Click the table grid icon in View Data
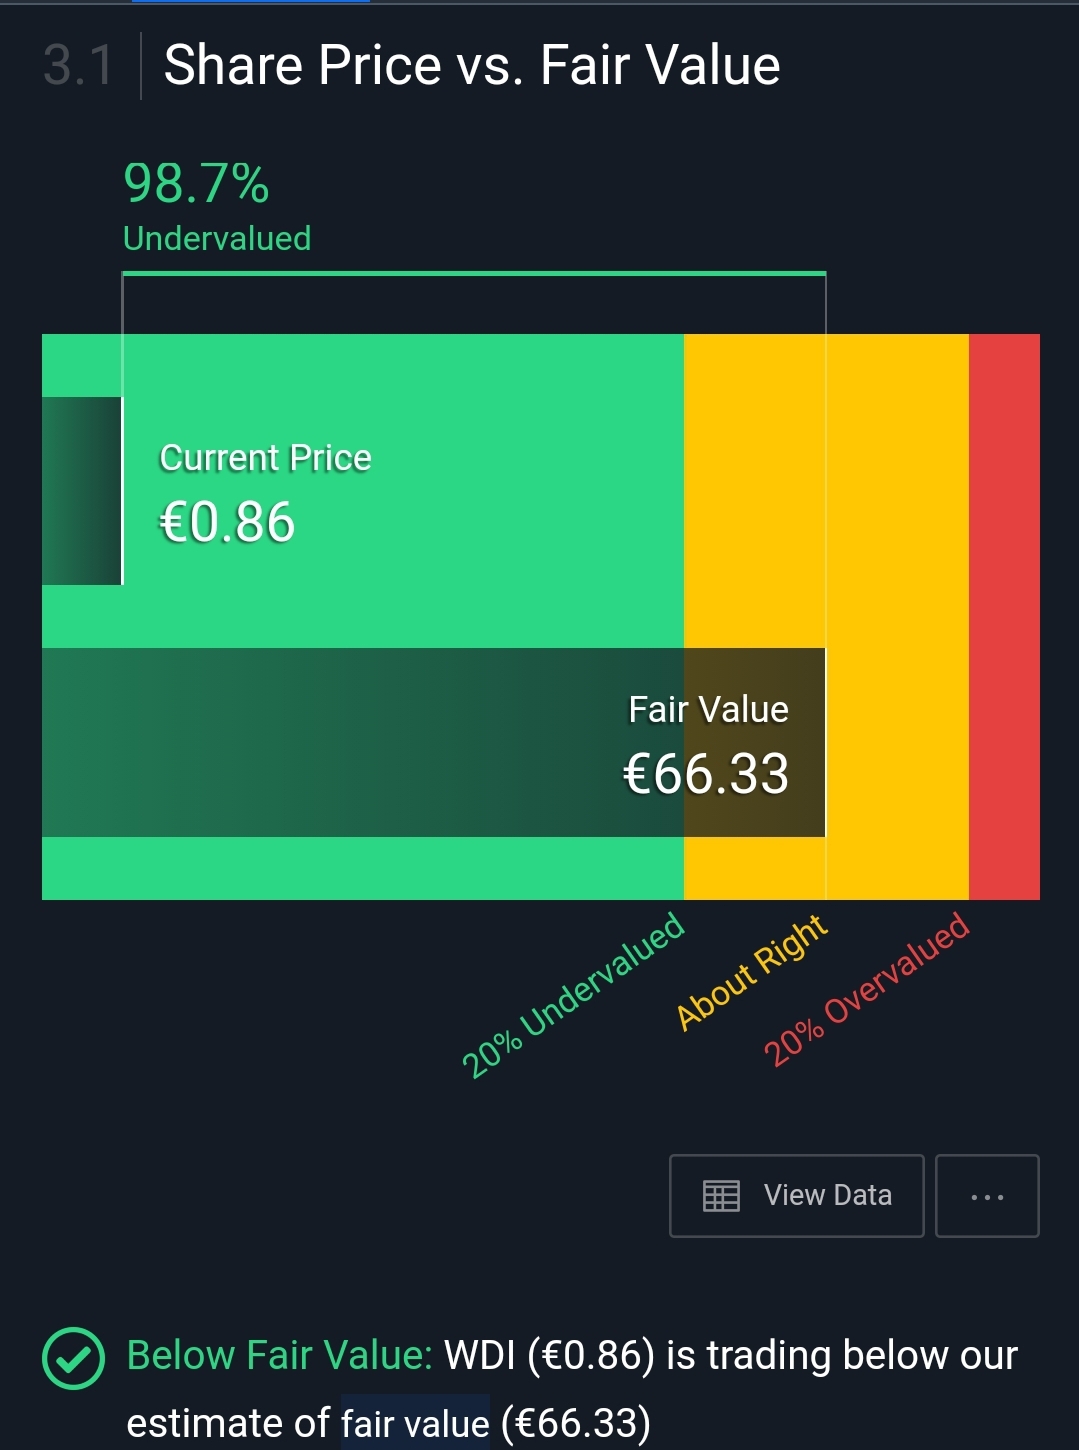This screenshot has width=1079, height=1450. click(x=721, y=1196)
